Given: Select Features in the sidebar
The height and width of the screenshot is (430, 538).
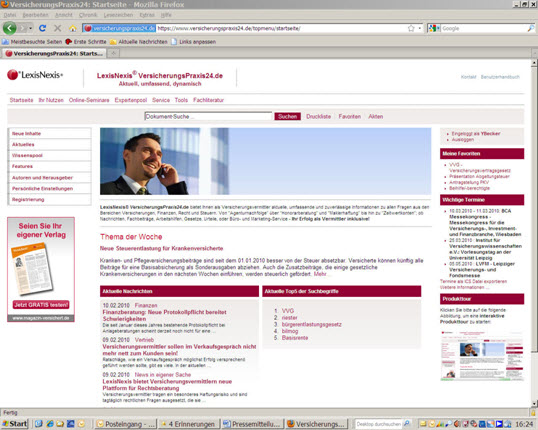Looking at the screenshot, I should pos(50,166).
